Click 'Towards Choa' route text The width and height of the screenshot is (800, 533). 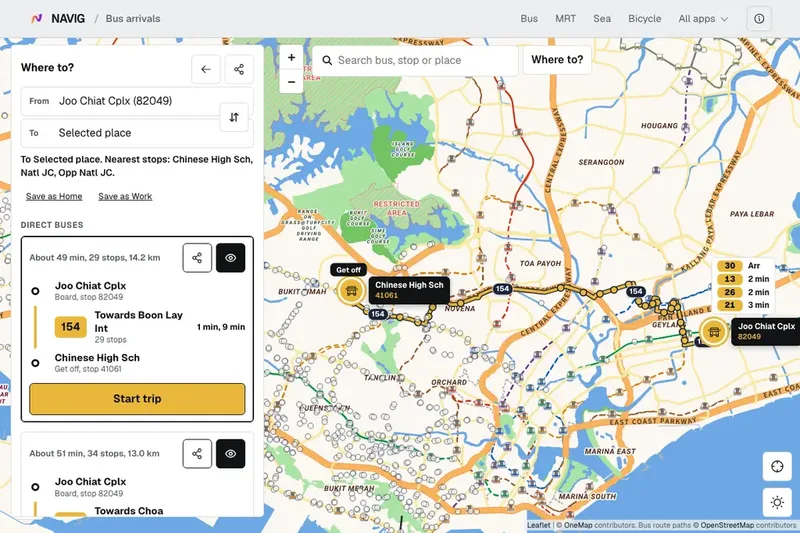(x=129, y=511)
